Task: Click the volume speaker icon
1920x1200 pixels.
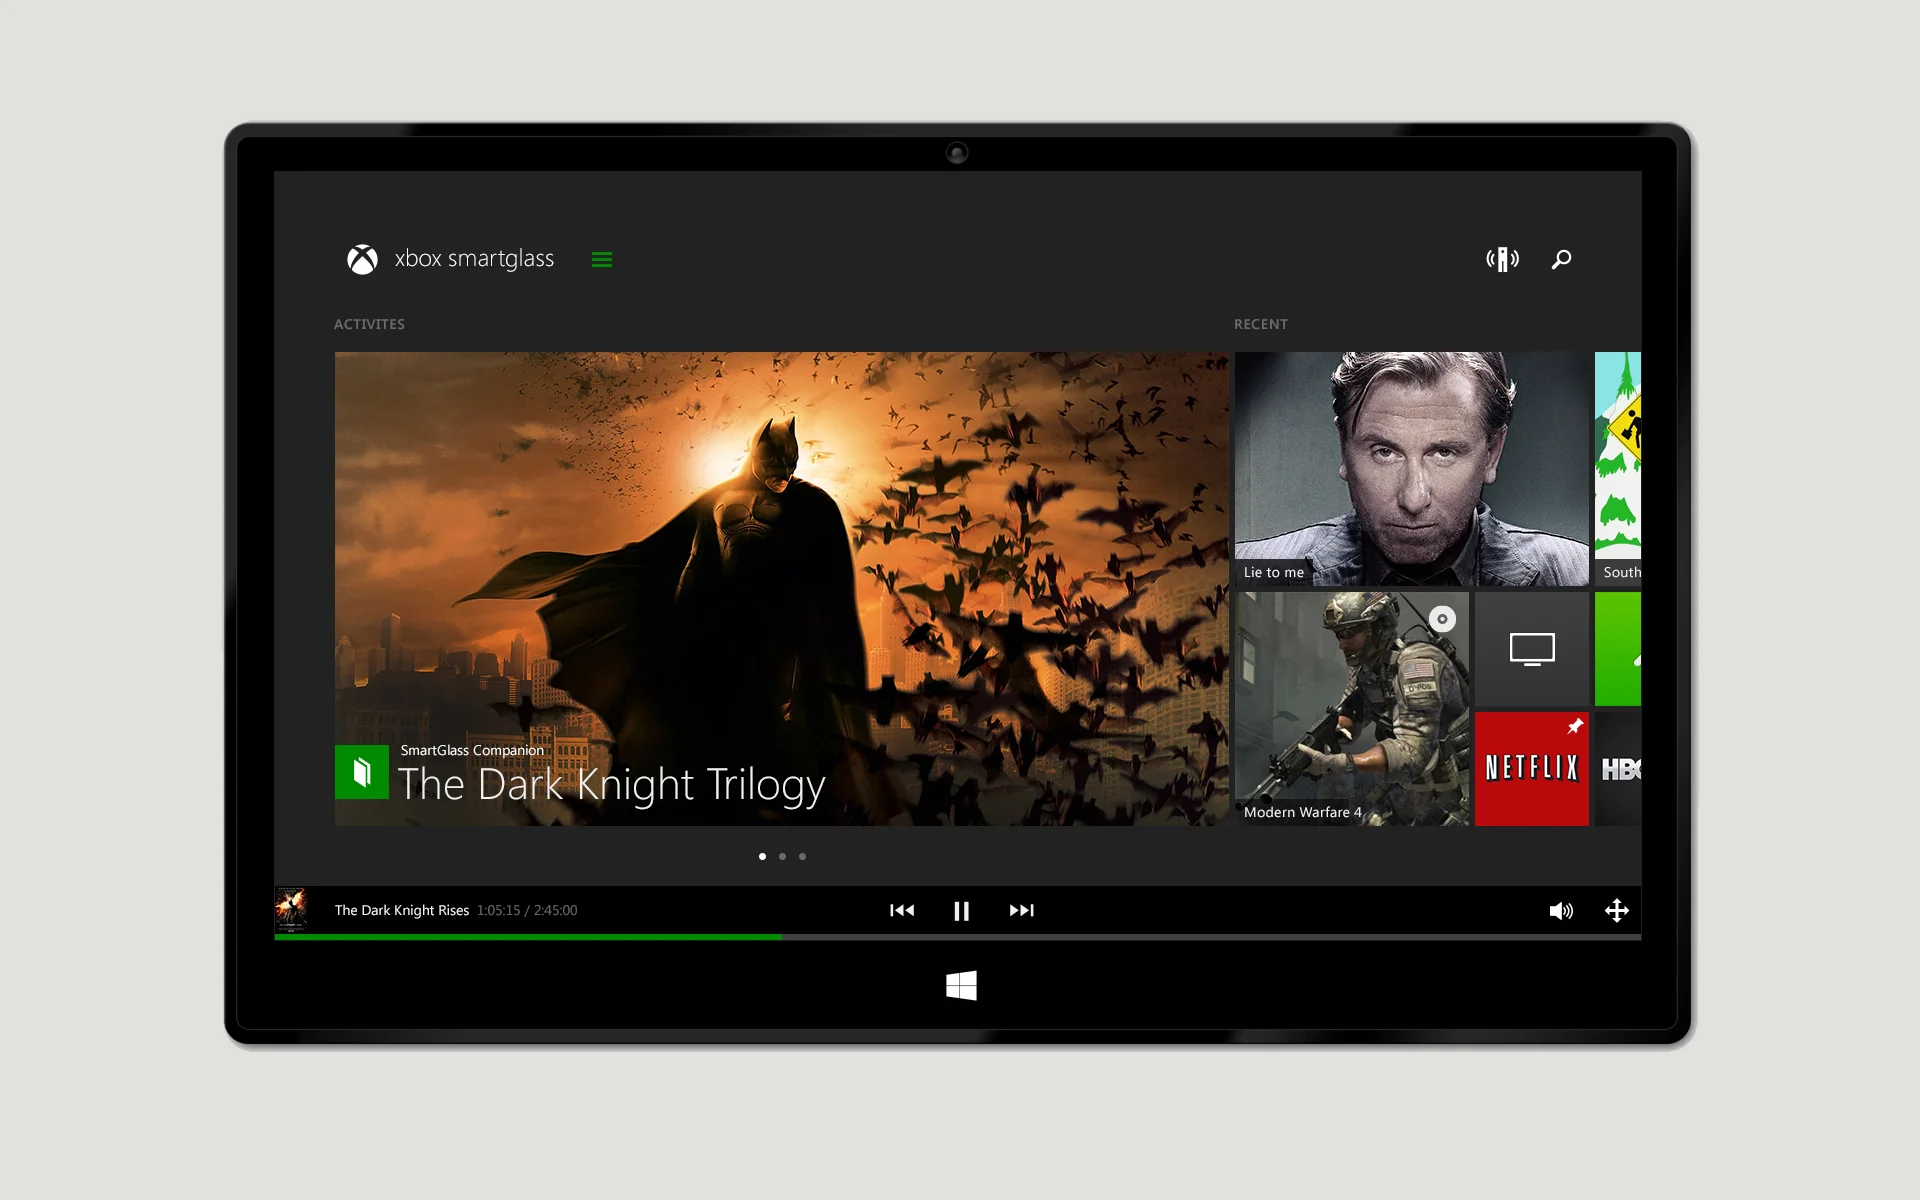Action: (x=1560, y=911)
